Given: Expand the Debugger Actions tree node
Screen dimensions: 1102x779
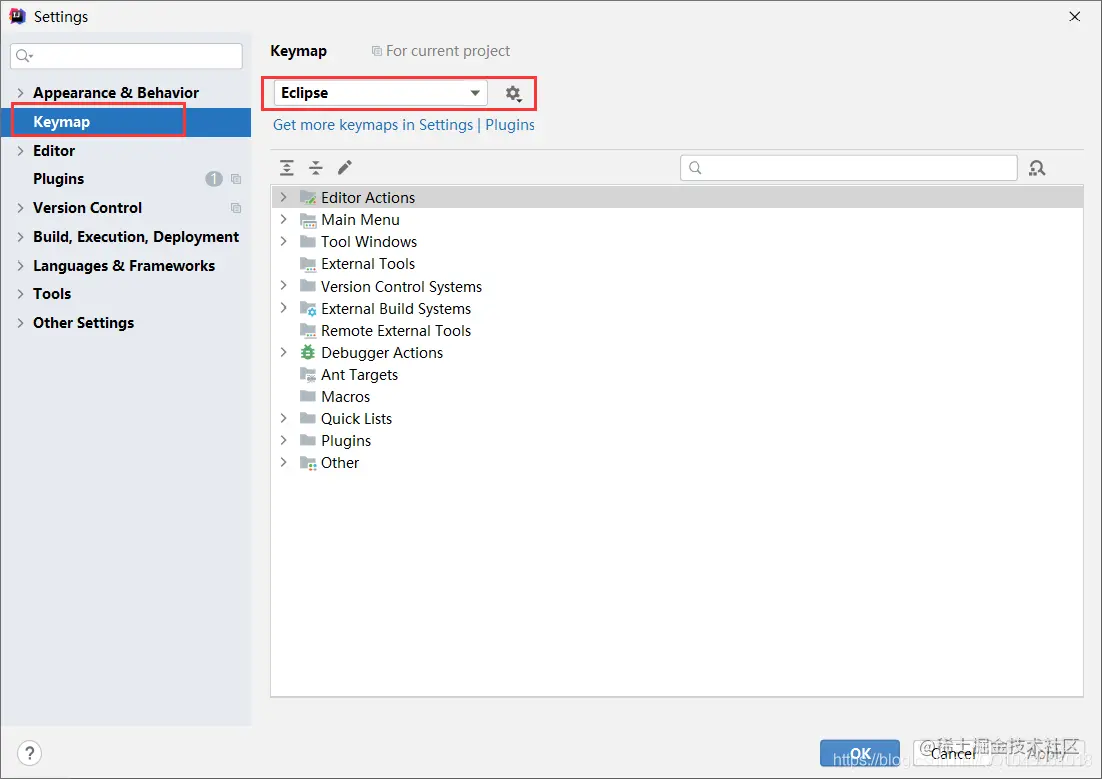Looking at the screenshot, I should (283, 352).
